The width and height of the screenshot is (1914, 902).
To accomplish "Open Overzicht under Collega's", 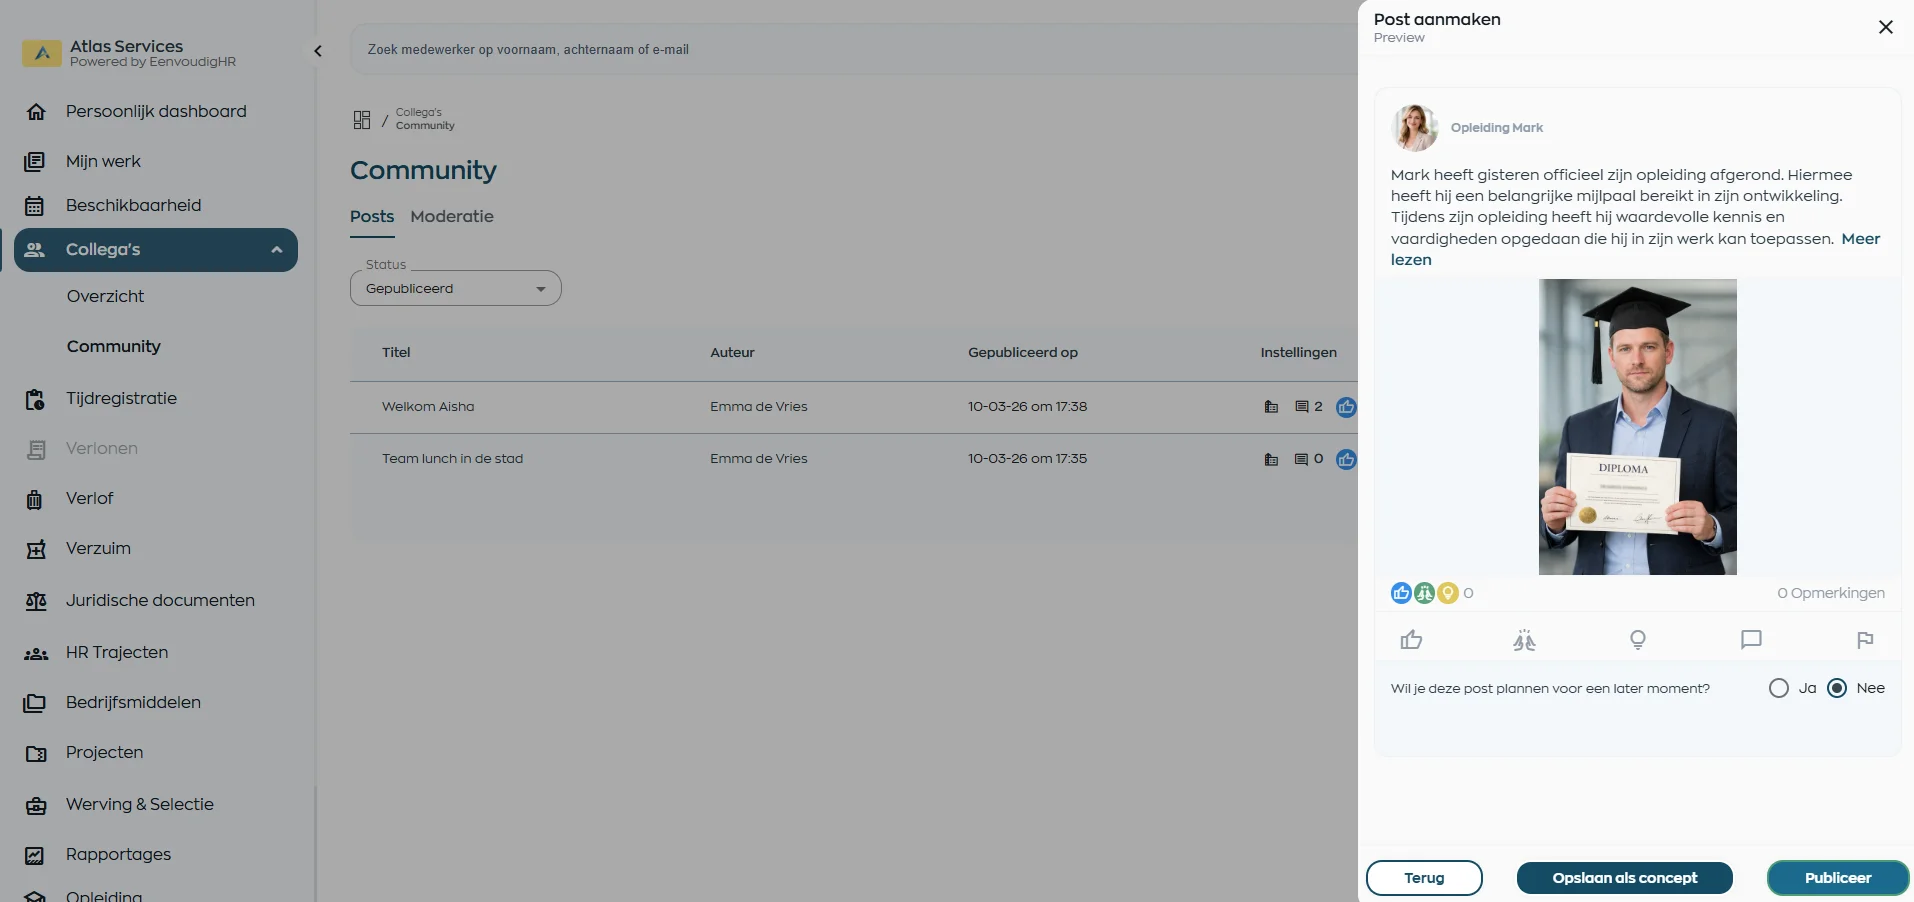I will click(x=105, y=297).
